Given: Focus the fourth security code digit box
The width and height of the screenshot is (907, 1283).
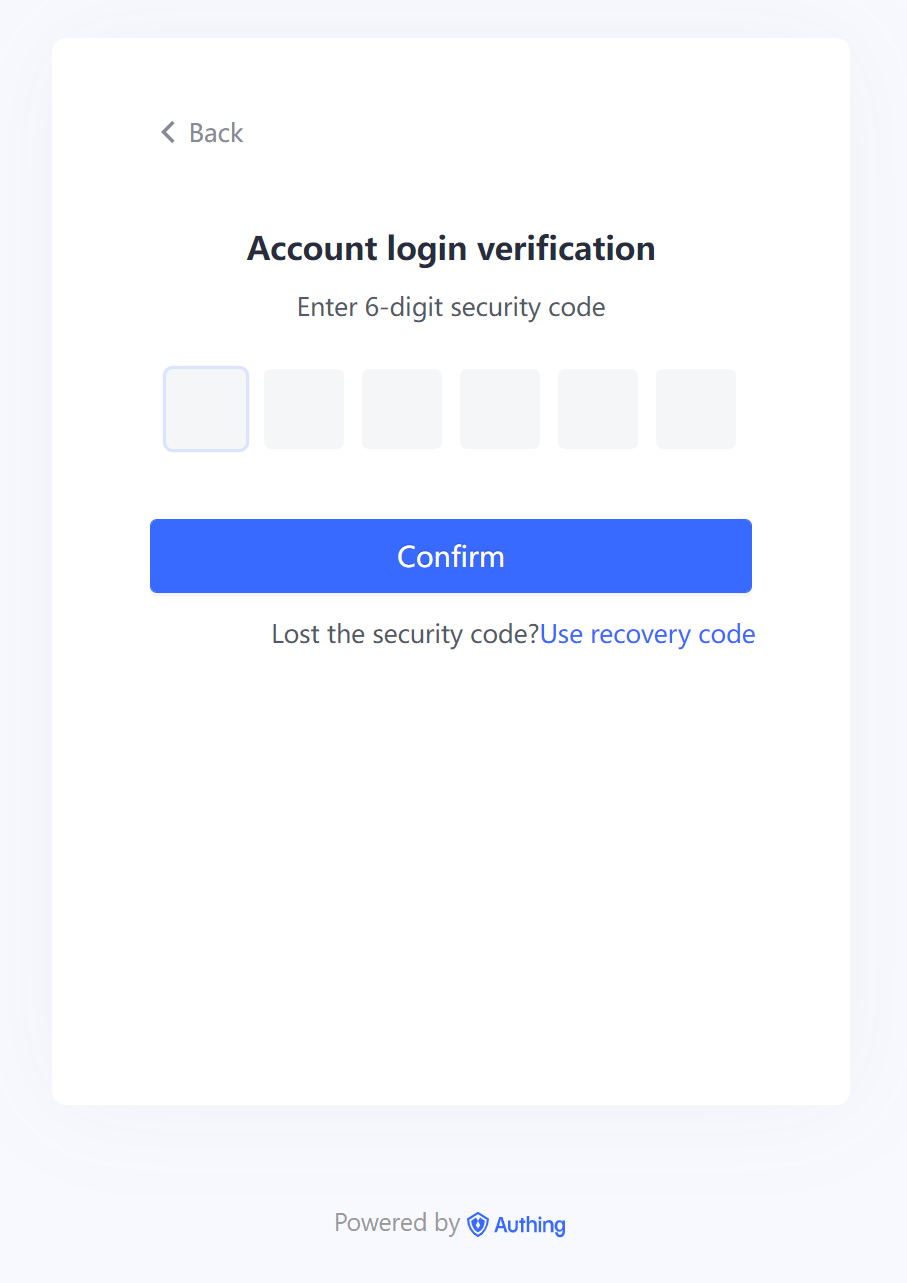Looking at the screenshot, I should click(500, 409).
